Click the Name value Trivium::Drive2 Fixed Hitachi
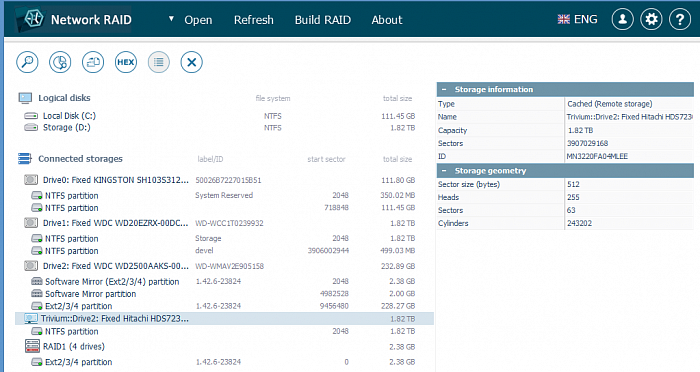Viewport: 700px width, 372px height. coord(629,117)
